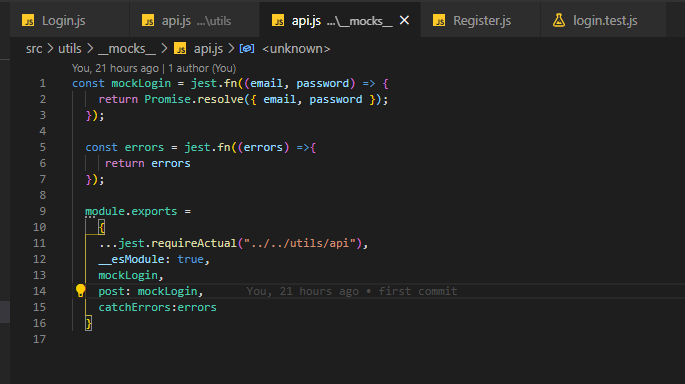Switch to the Register.js tab
685x384 pixels.
pos(481,21)
